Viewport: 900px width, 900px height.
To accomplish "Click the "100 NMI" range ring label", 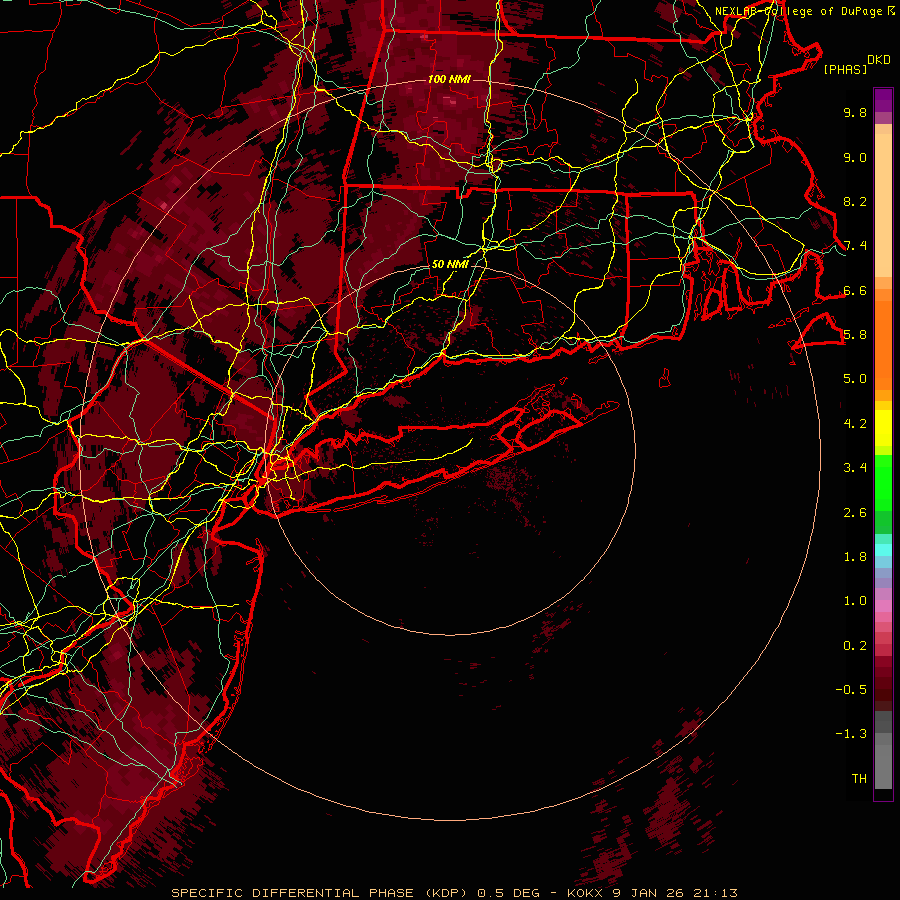I will pyautogui.click(x=449, y=79).
